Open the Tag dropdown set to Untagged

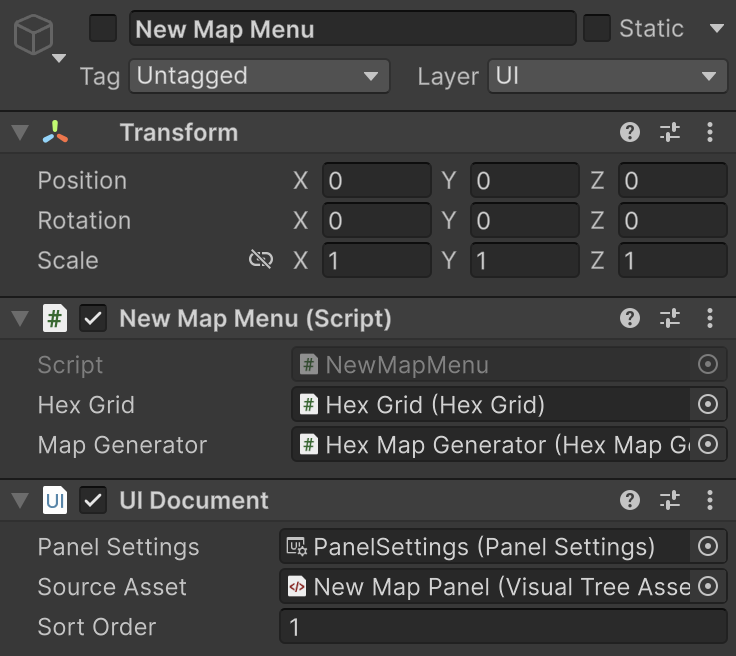[x=259, y=76]
